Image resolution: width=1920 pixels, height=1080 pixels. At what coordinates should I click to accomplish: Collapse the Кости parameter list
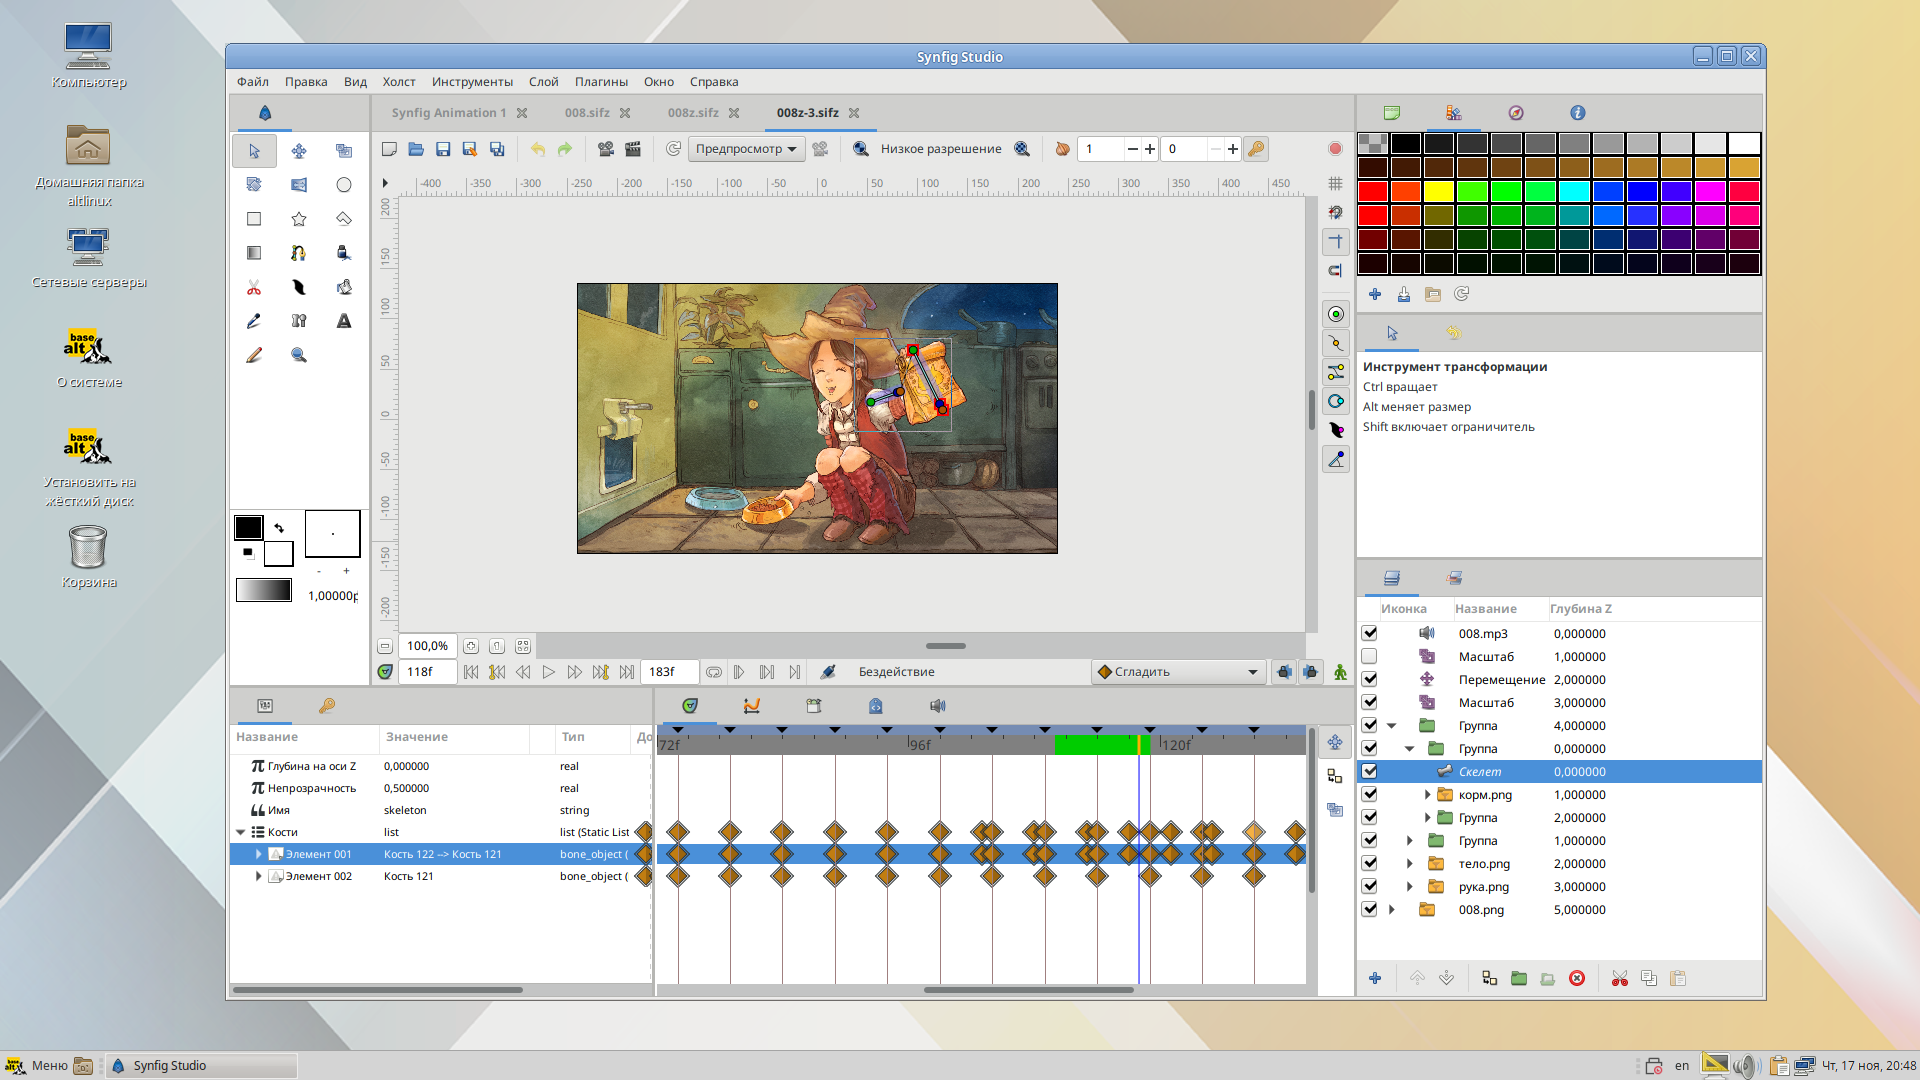pyautogui.click(x=241, y=832)
